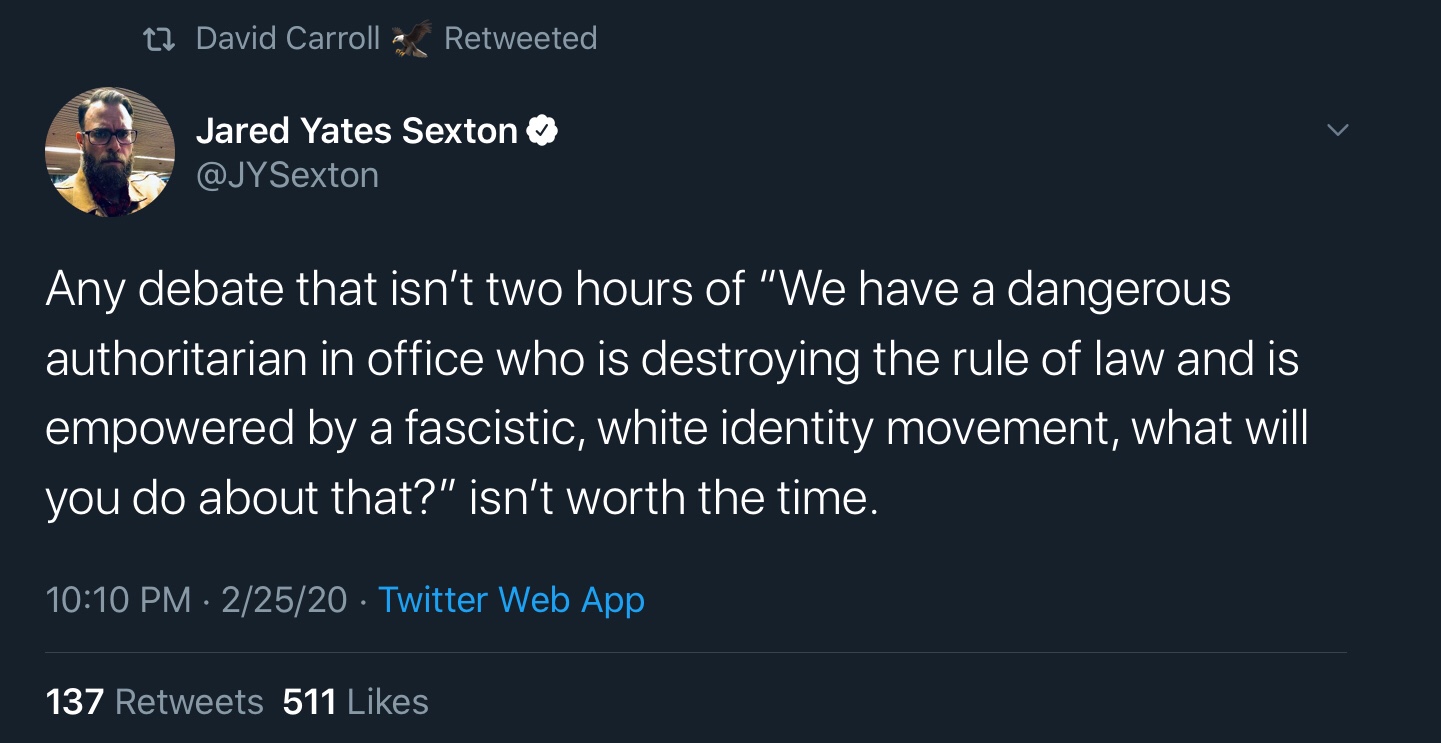The image size is (1441, 743).
Task: Click the tweet's first line starting 'Any debate'
Action: click(638, 290)
